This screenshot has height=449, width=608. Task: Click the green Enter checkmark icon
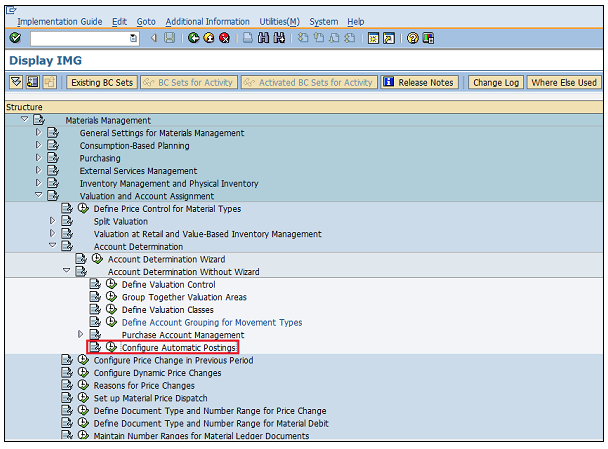pyautogui.click(x=14, y=38)
